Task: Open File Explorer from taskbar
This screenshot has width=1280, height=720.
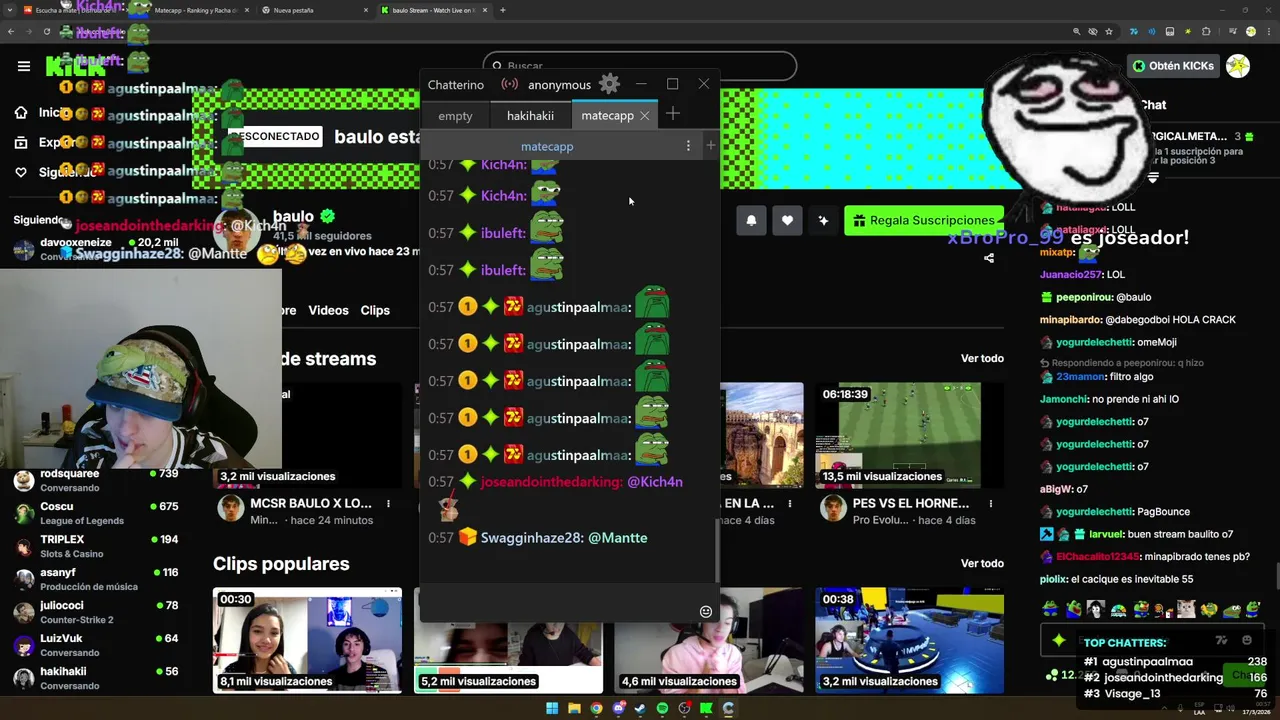Action: click(x=574, y=708)
